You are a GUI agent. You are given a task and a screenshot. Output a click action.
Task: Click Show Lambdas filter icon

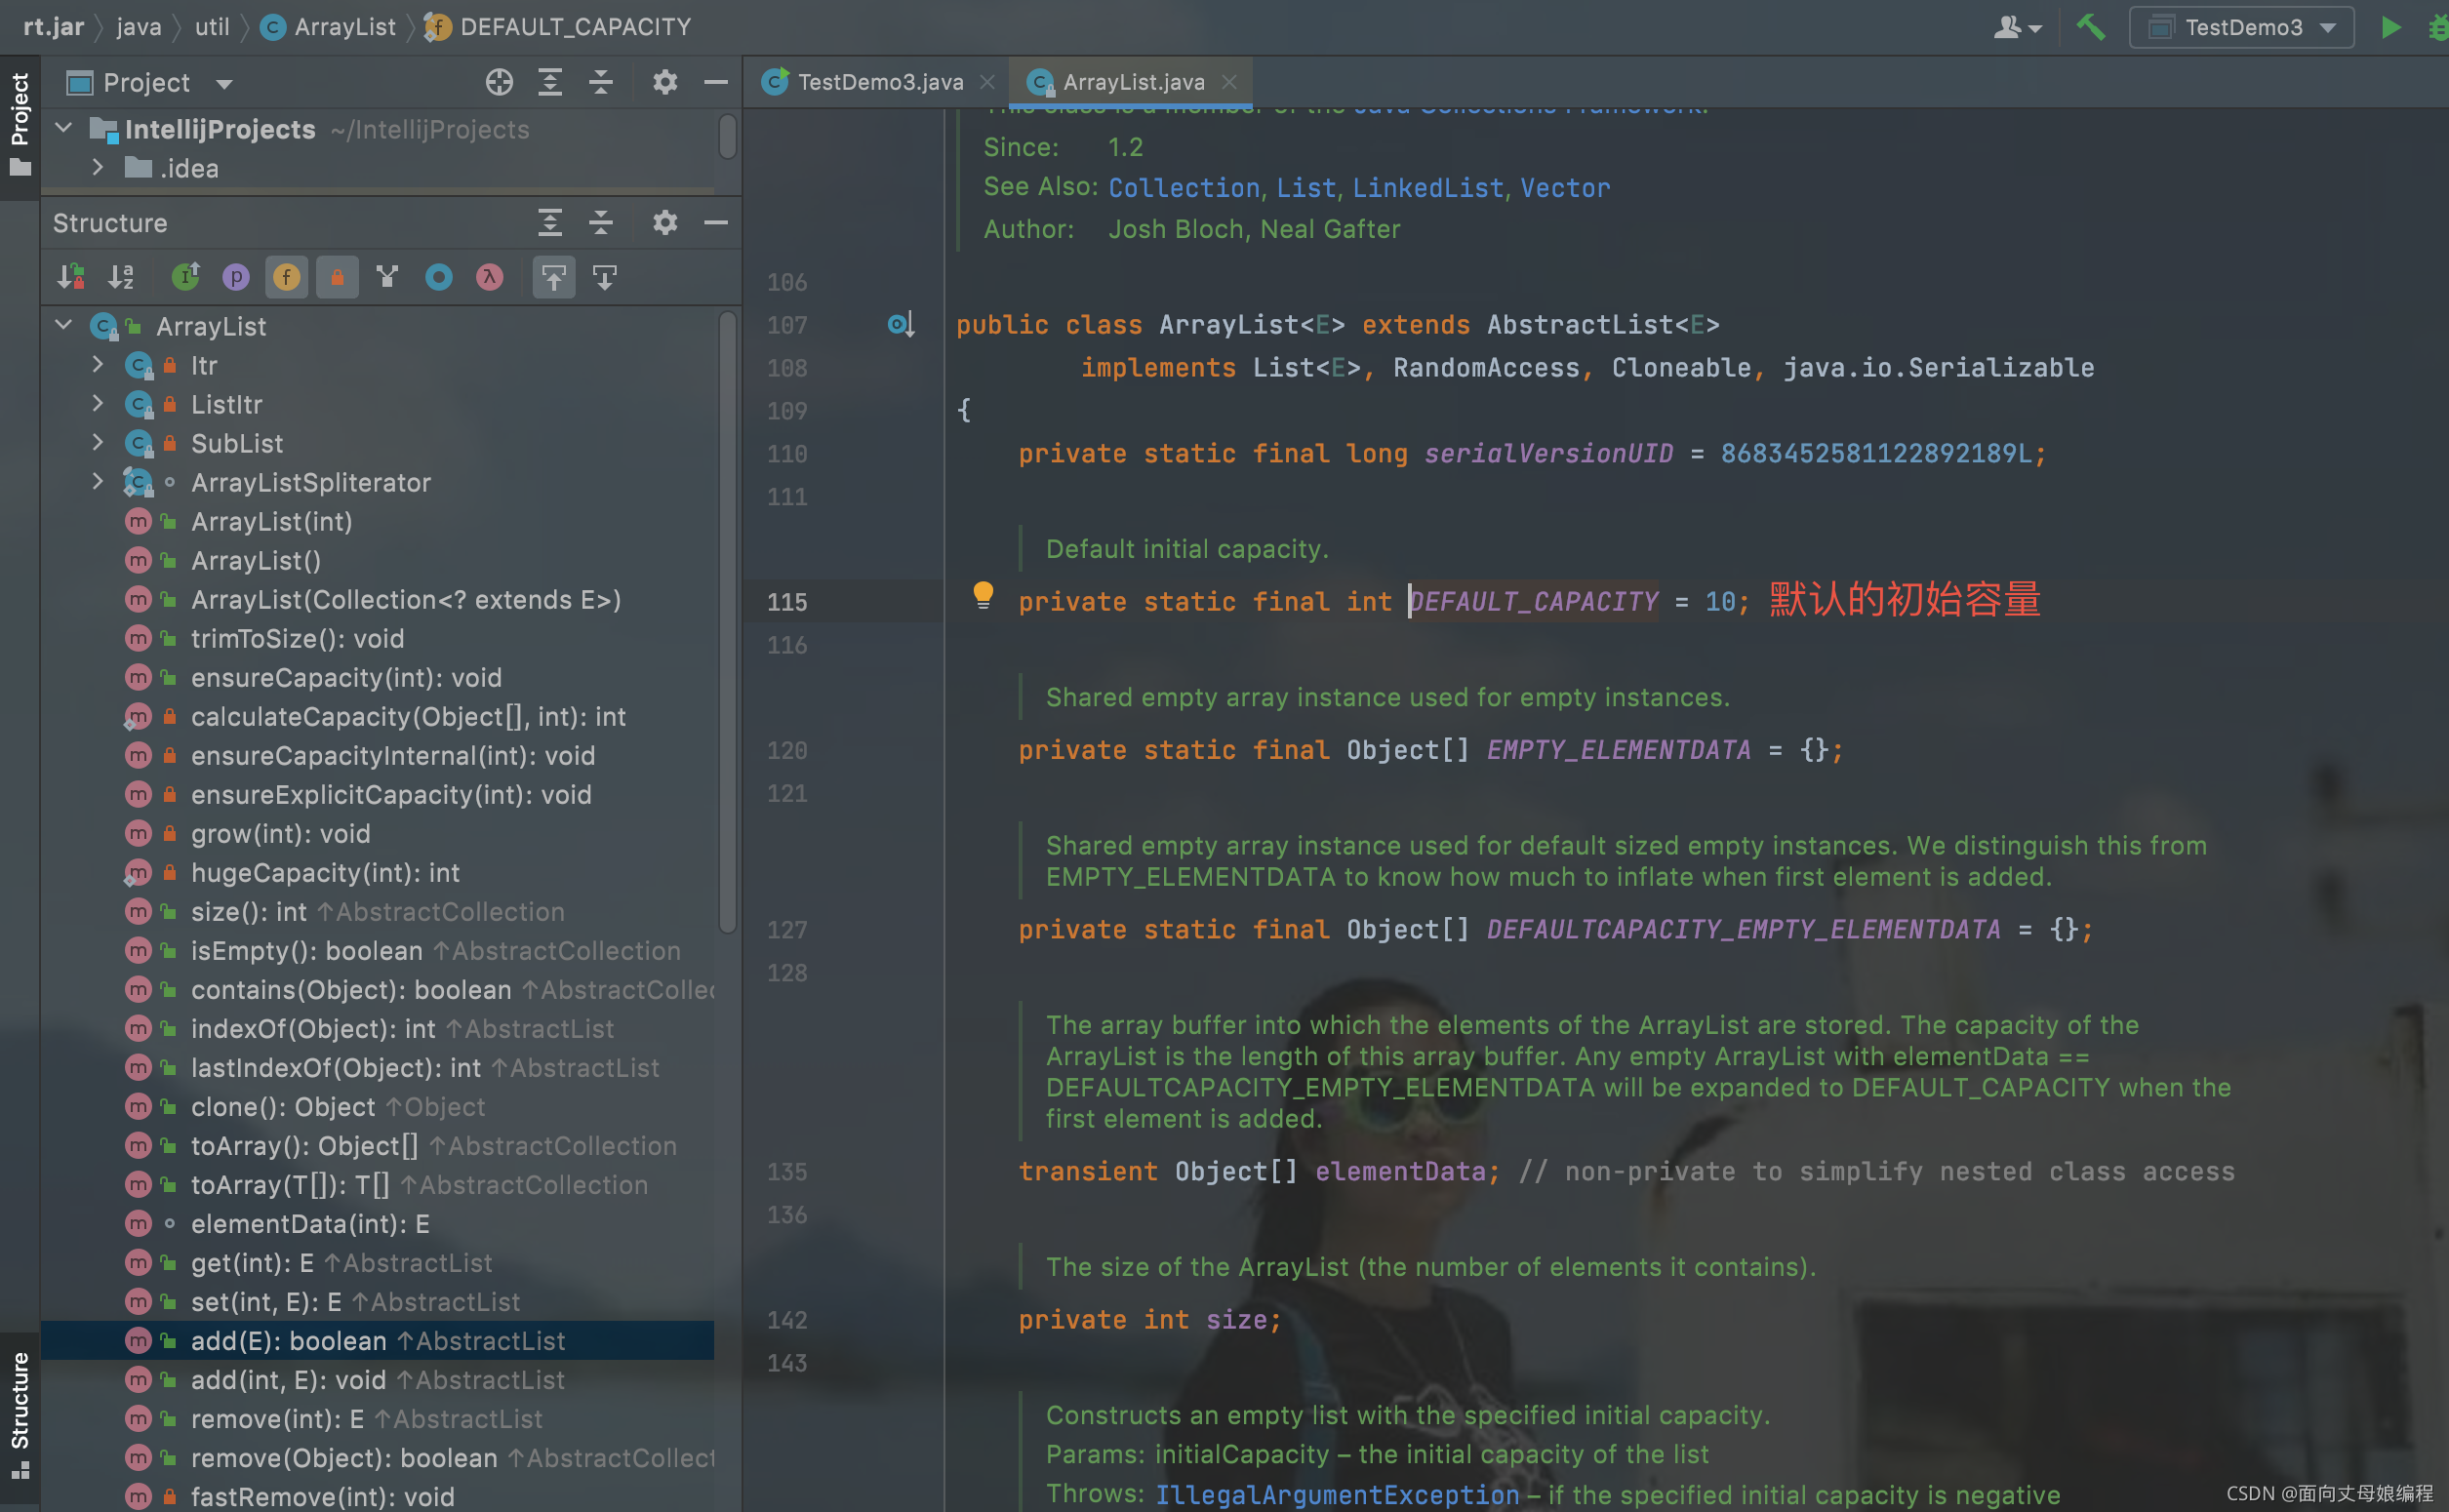[489, 277]
